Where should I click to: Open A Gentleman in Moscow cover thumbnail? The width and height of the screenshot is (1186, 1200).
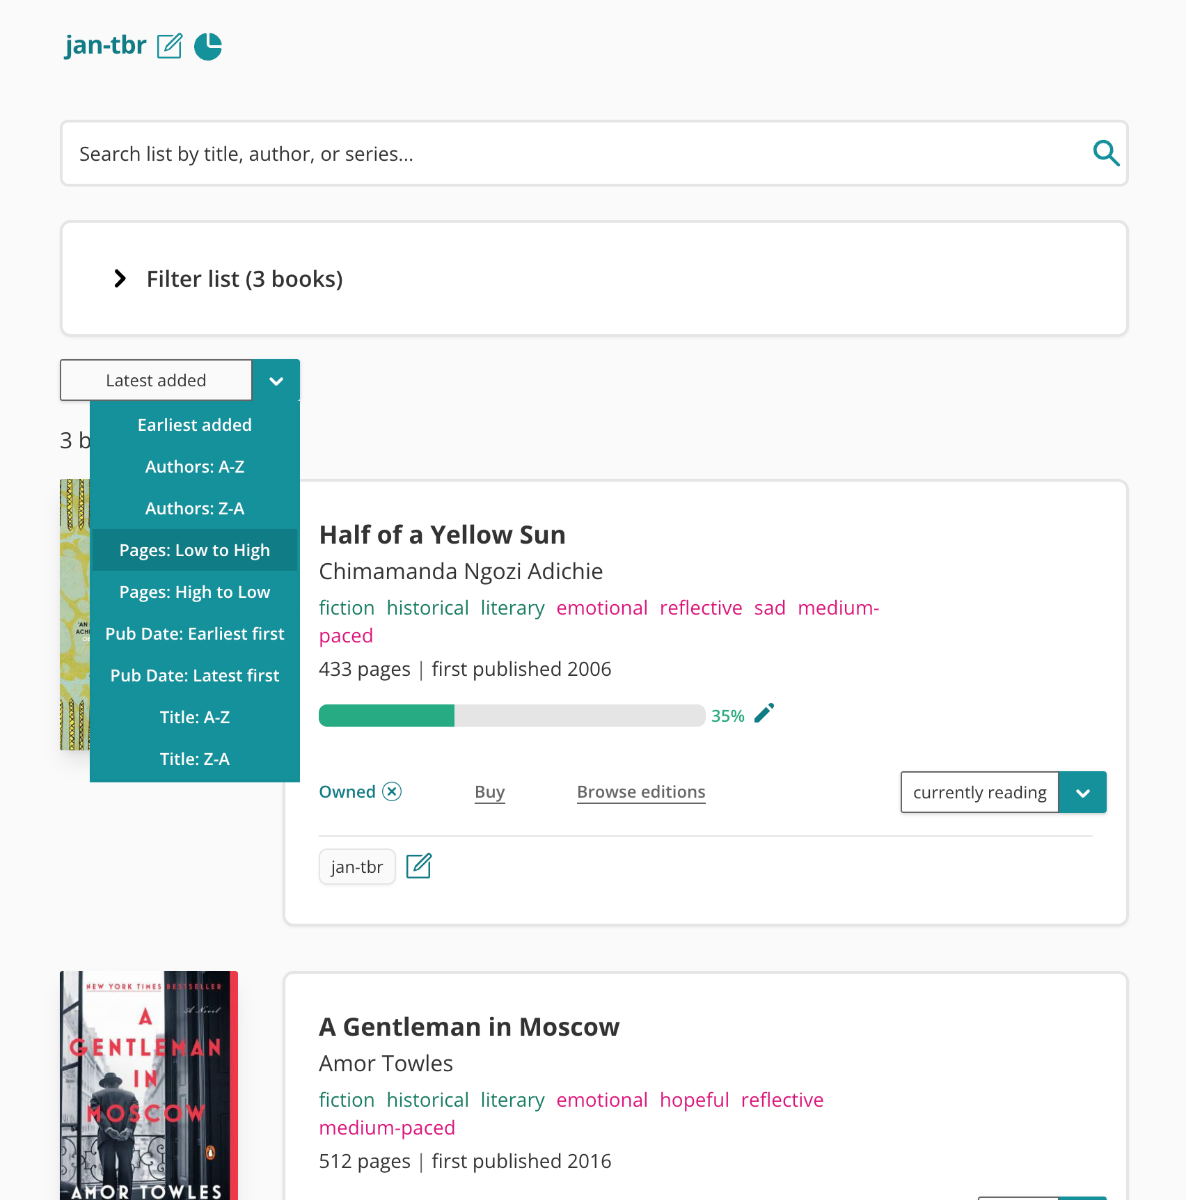pos(149,1085)
